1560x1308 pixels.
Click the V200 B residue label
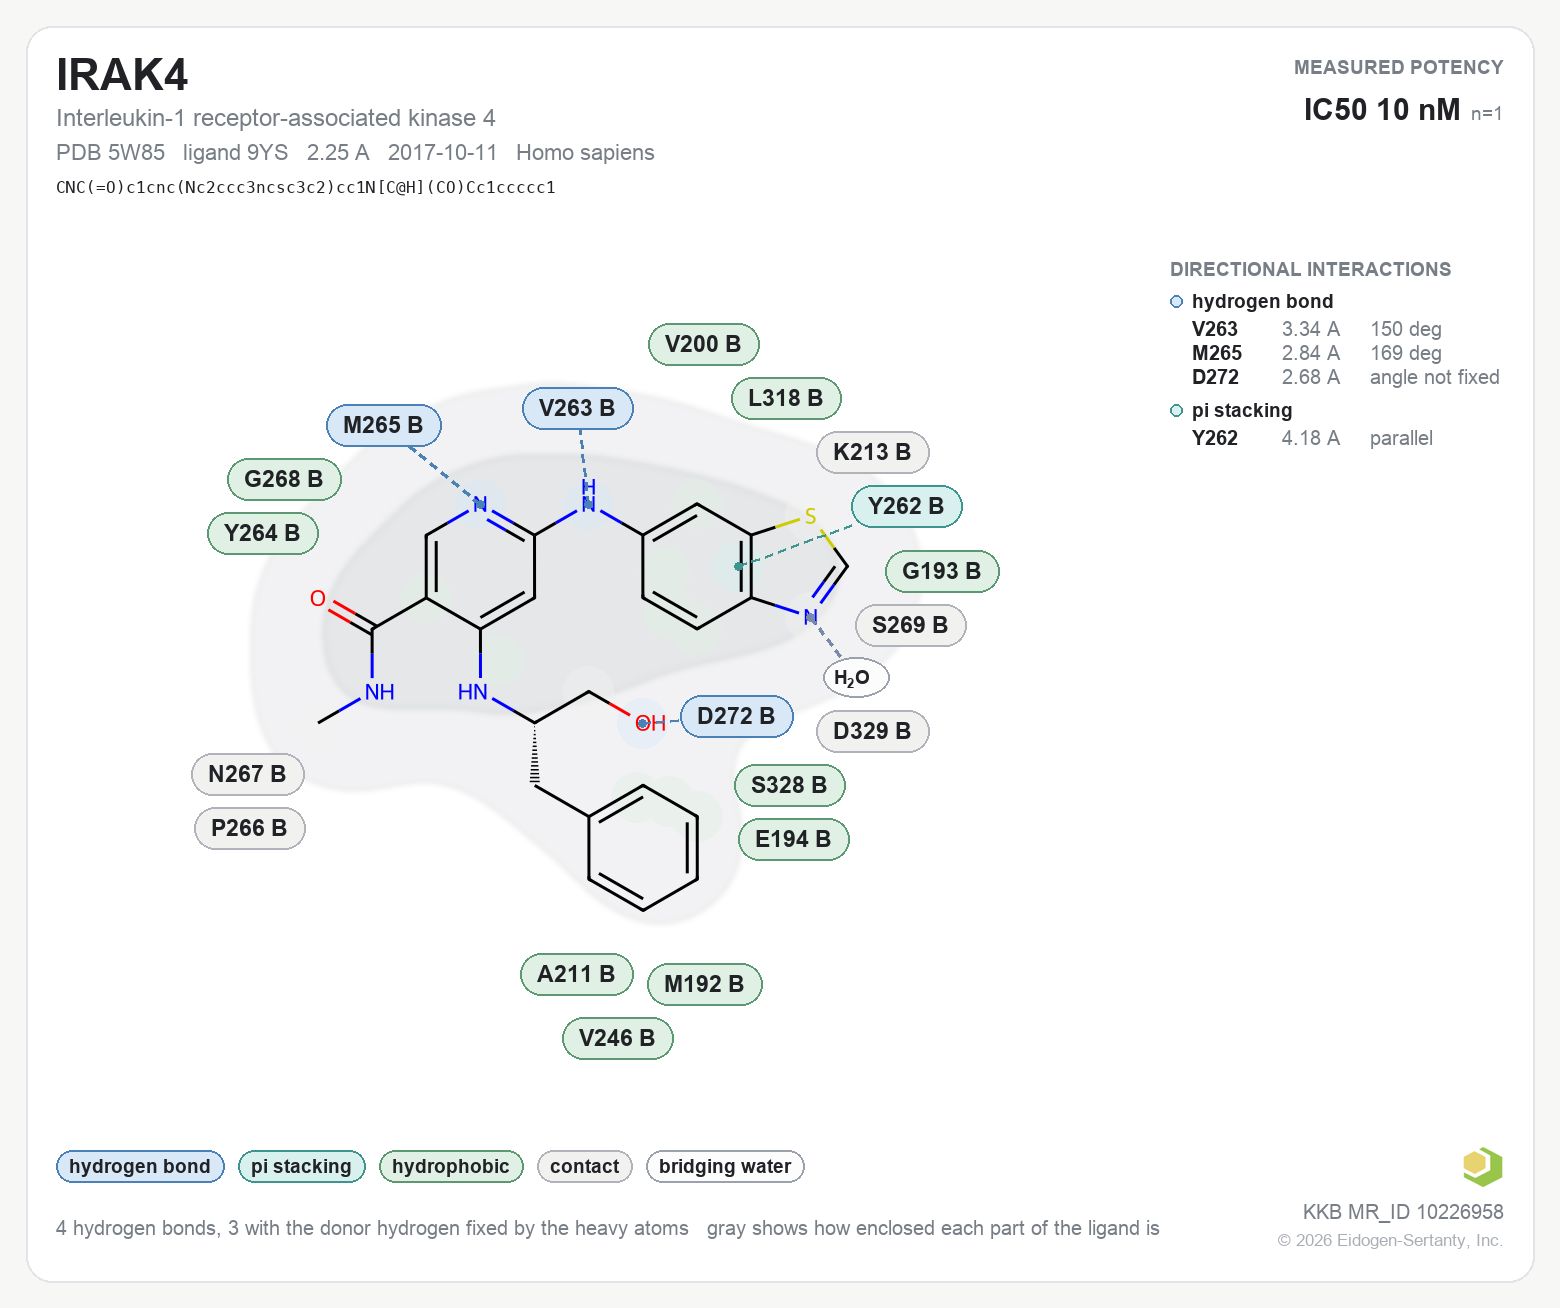pyautogui.click(x=704, y=344)
